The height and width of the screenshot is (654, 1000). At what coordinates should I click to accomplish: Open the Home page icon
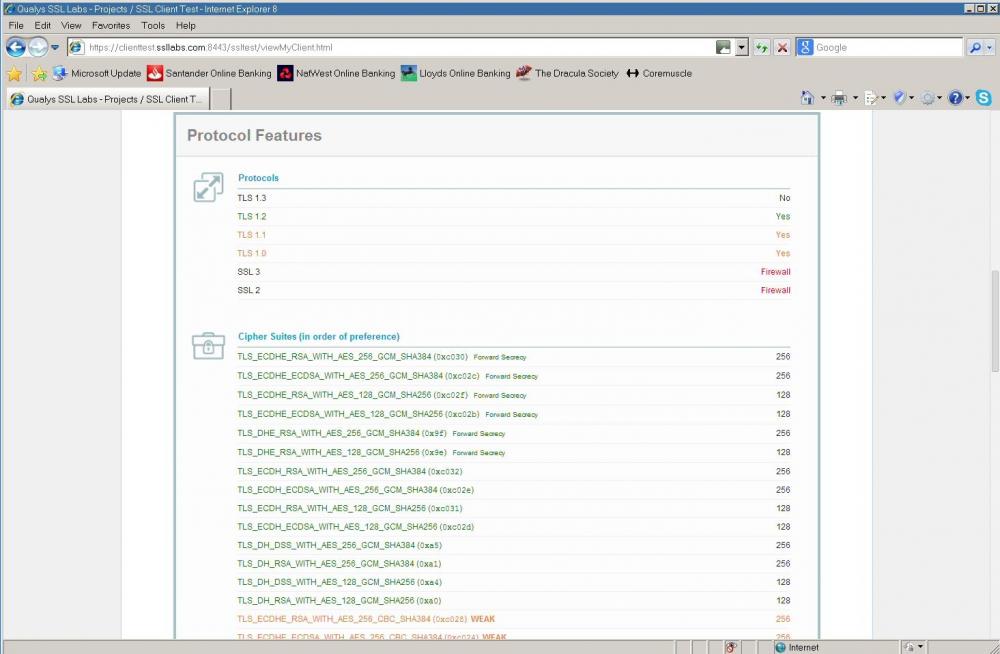click(x=807, y=98)
